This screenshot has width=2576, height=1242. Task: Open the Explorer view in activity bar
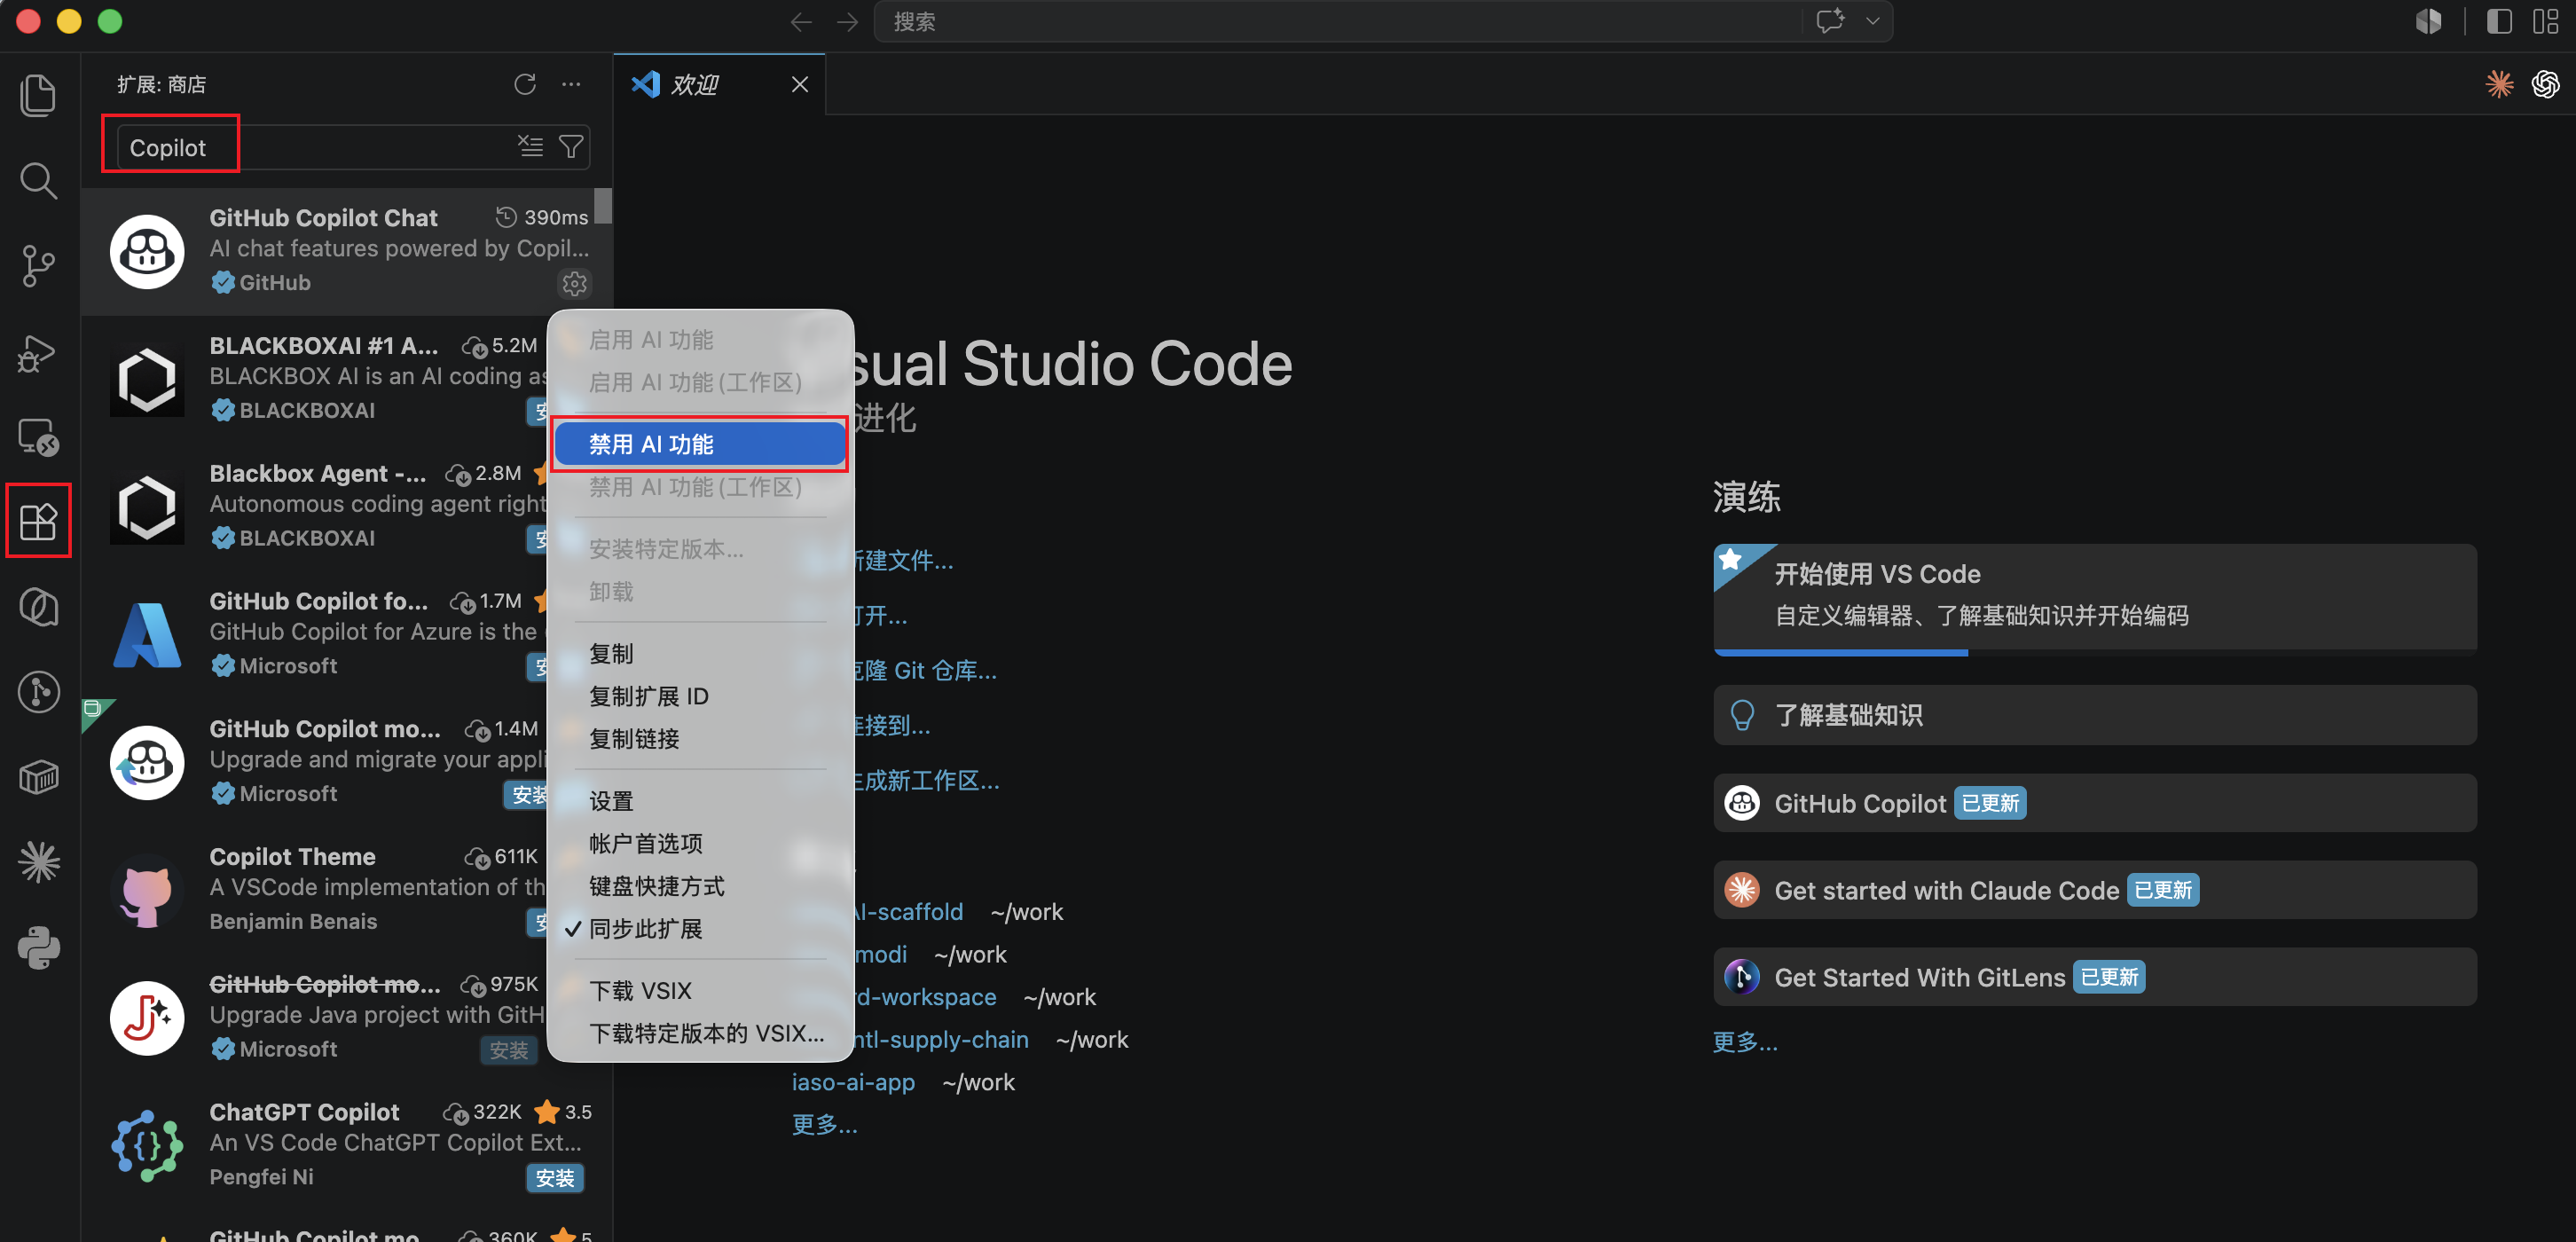(x=39, y=95)
